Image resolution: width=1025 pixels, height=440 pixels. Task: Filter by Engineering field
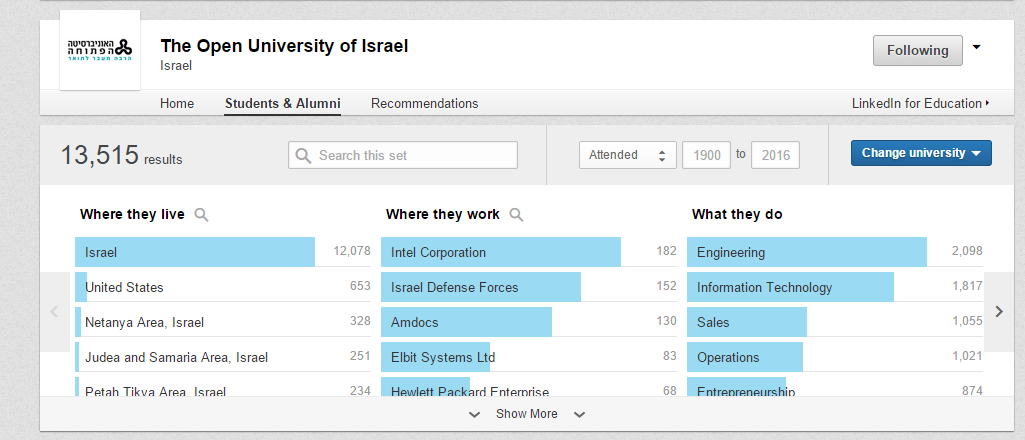(x=835, y=252)
